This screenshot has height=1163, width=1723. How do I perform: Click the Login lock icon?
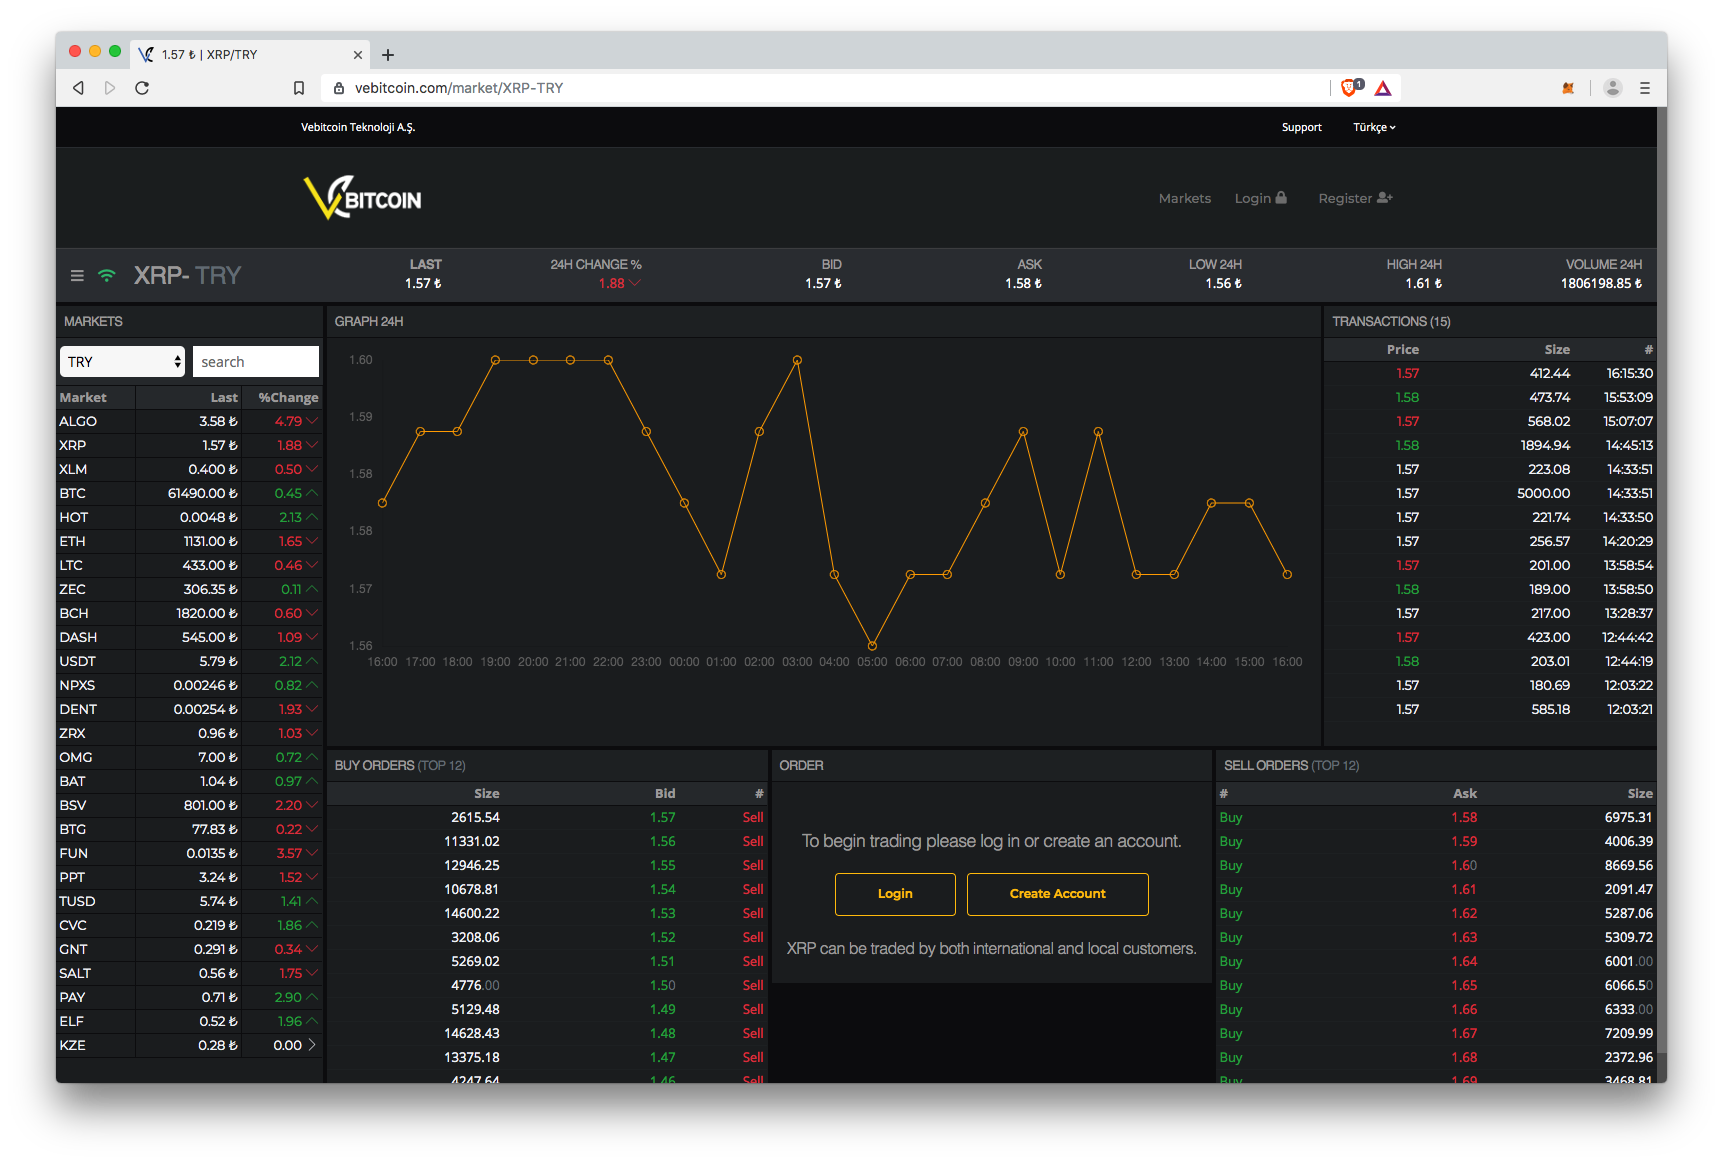[1281, 197]
